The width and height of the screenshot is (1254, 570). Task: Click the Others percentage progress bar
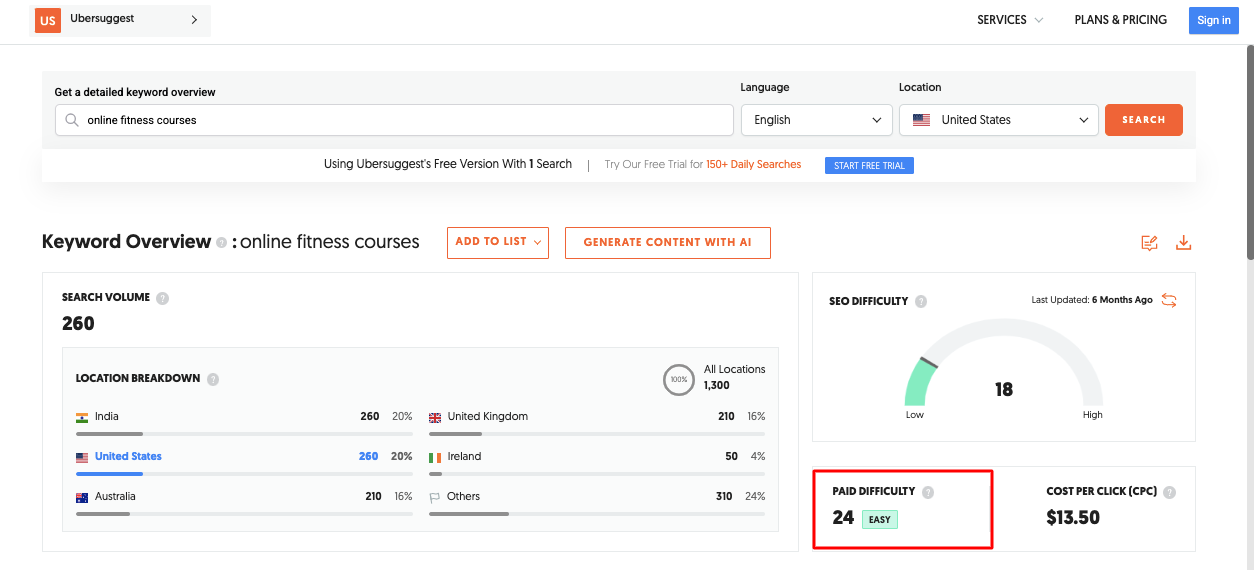coord(597,514)
